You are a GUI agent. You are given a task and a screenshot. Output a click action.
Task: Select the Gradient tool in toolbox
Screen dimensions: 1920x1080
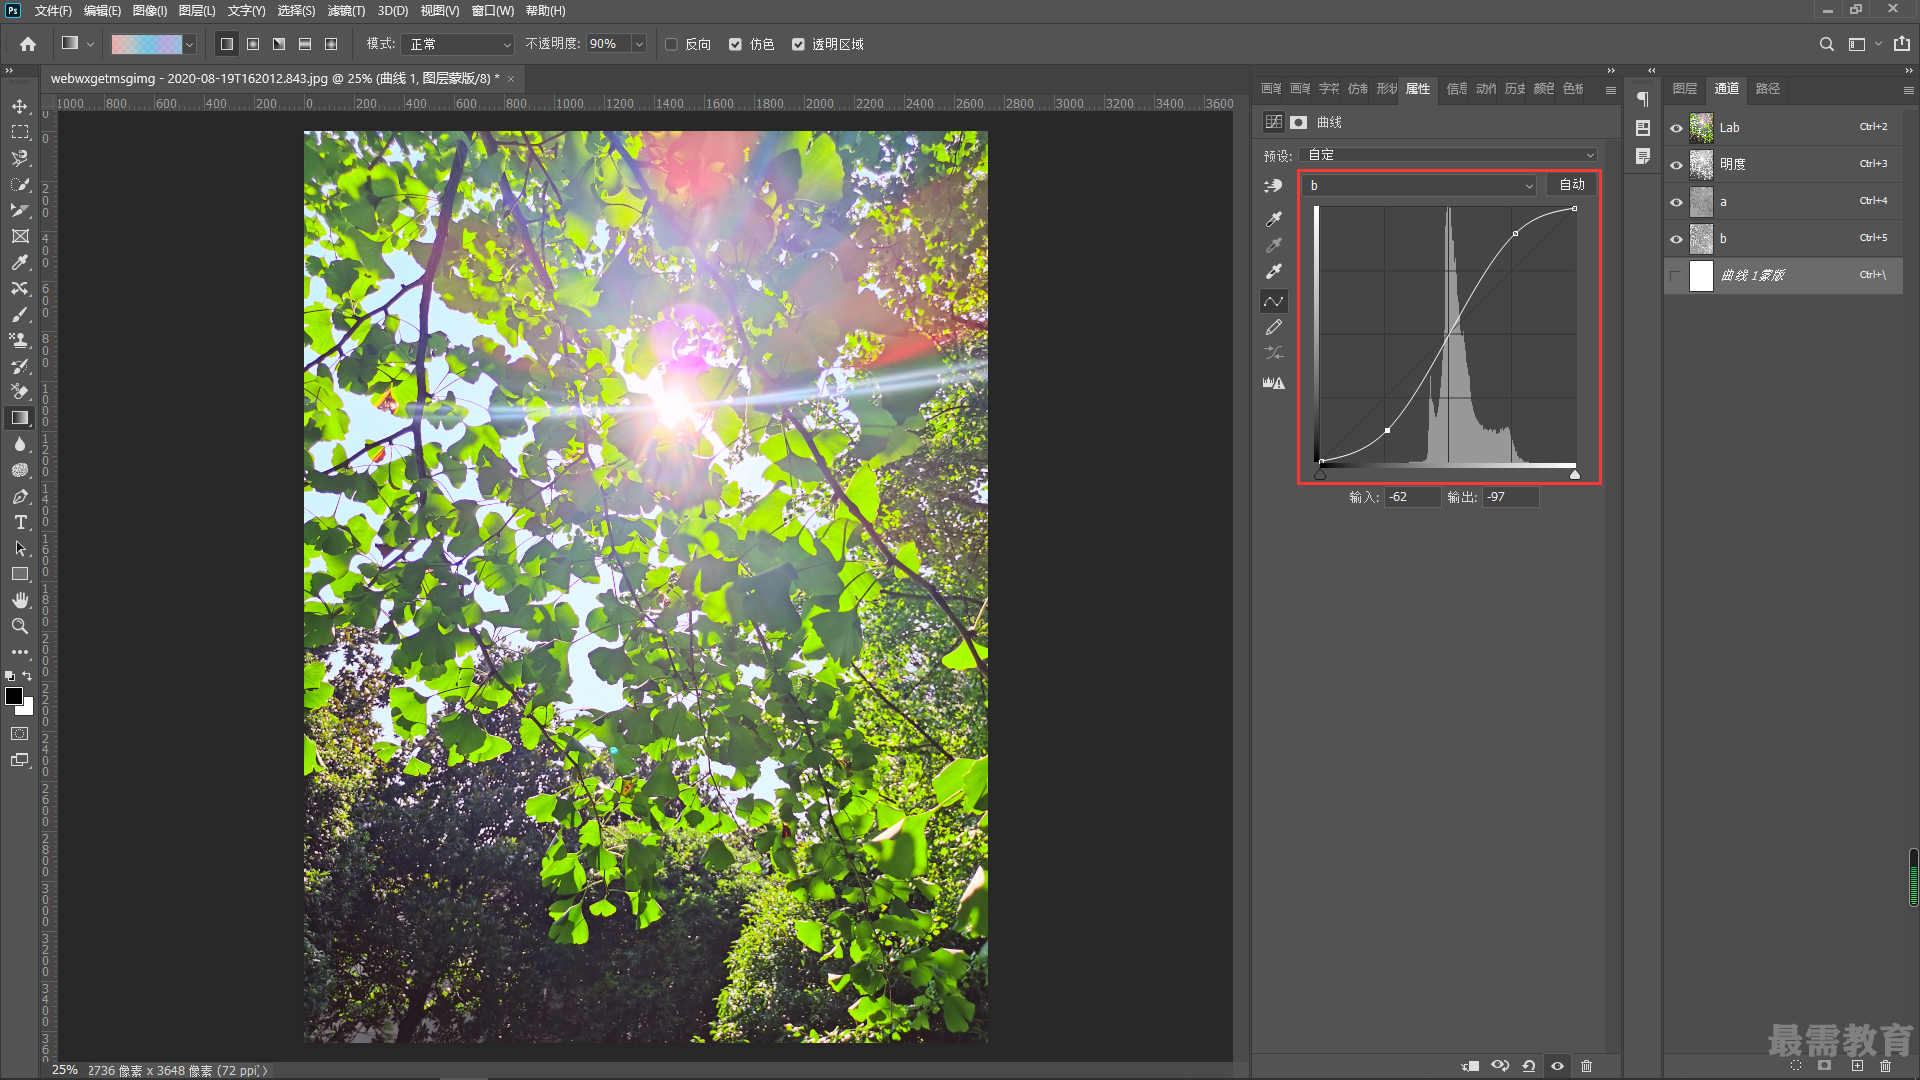[20, 418]
